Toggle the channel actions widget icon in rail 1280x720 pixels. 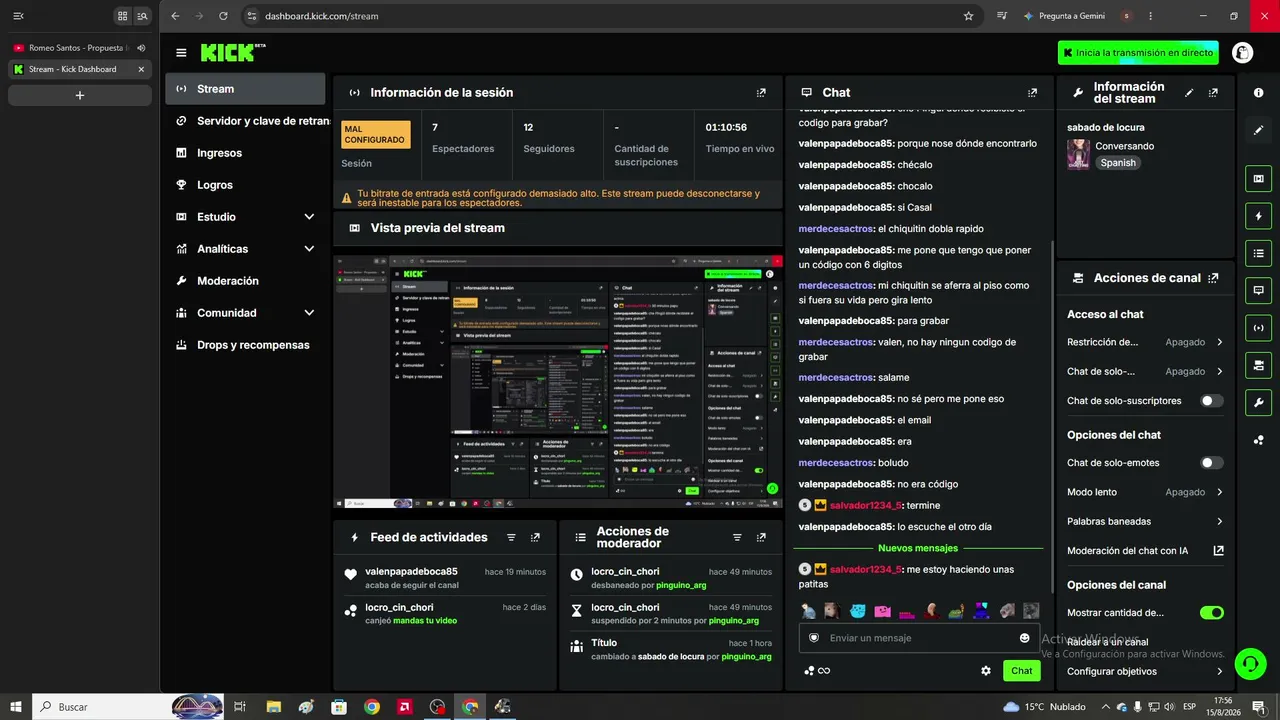coord(1258,364)
